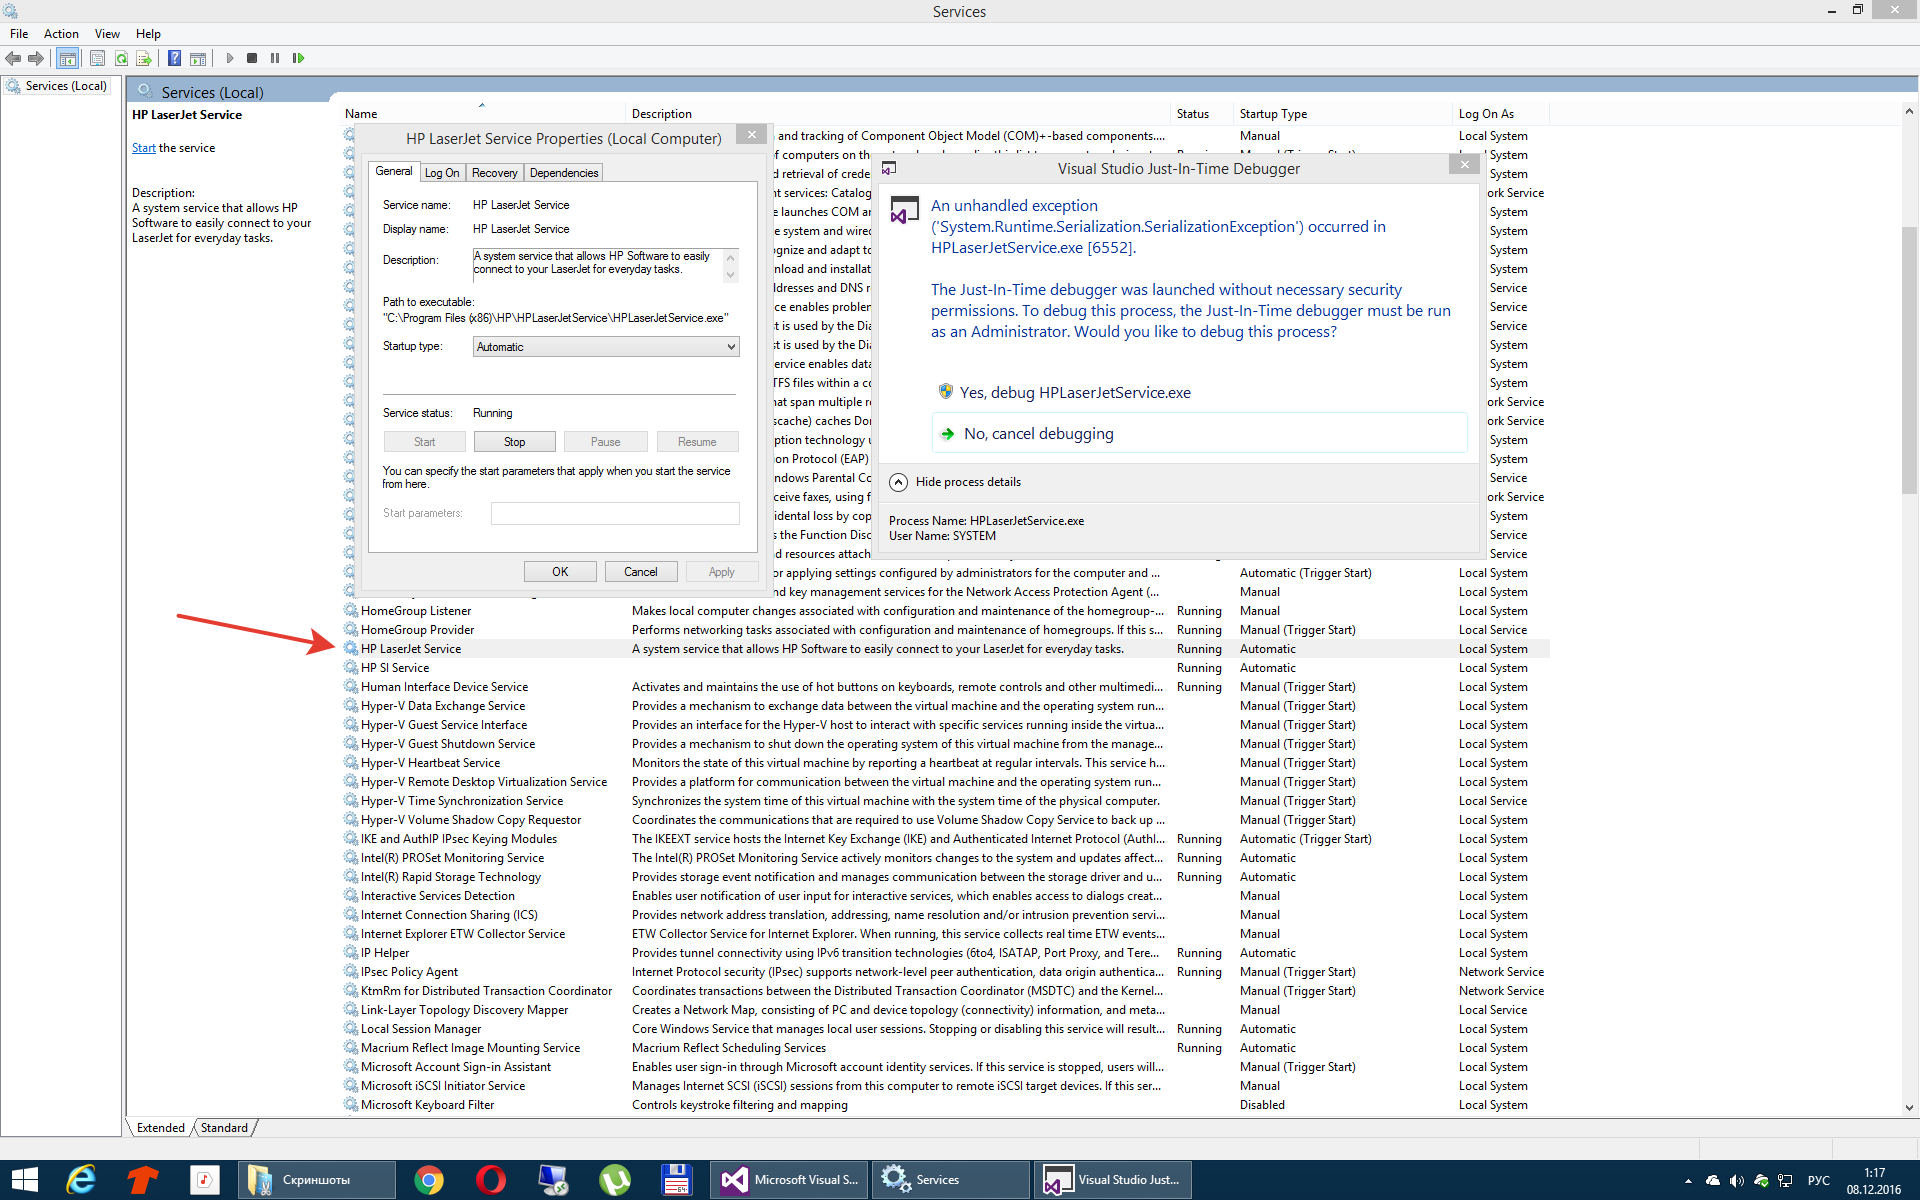
Task: Click the blue Help toolbar icon
Action: tap(174, 58)
